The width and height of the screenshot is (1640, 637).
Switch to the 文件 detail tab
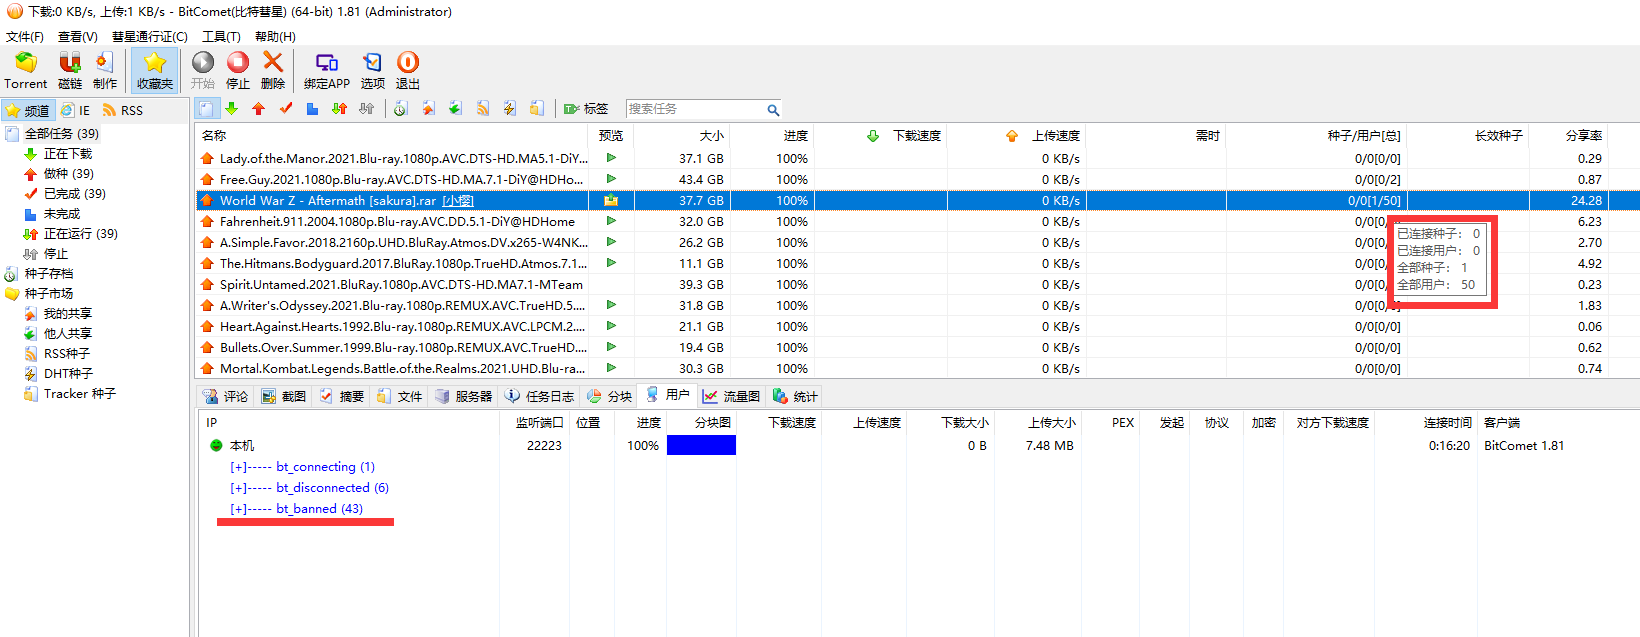pyautogui.click(x=399, y=396)
